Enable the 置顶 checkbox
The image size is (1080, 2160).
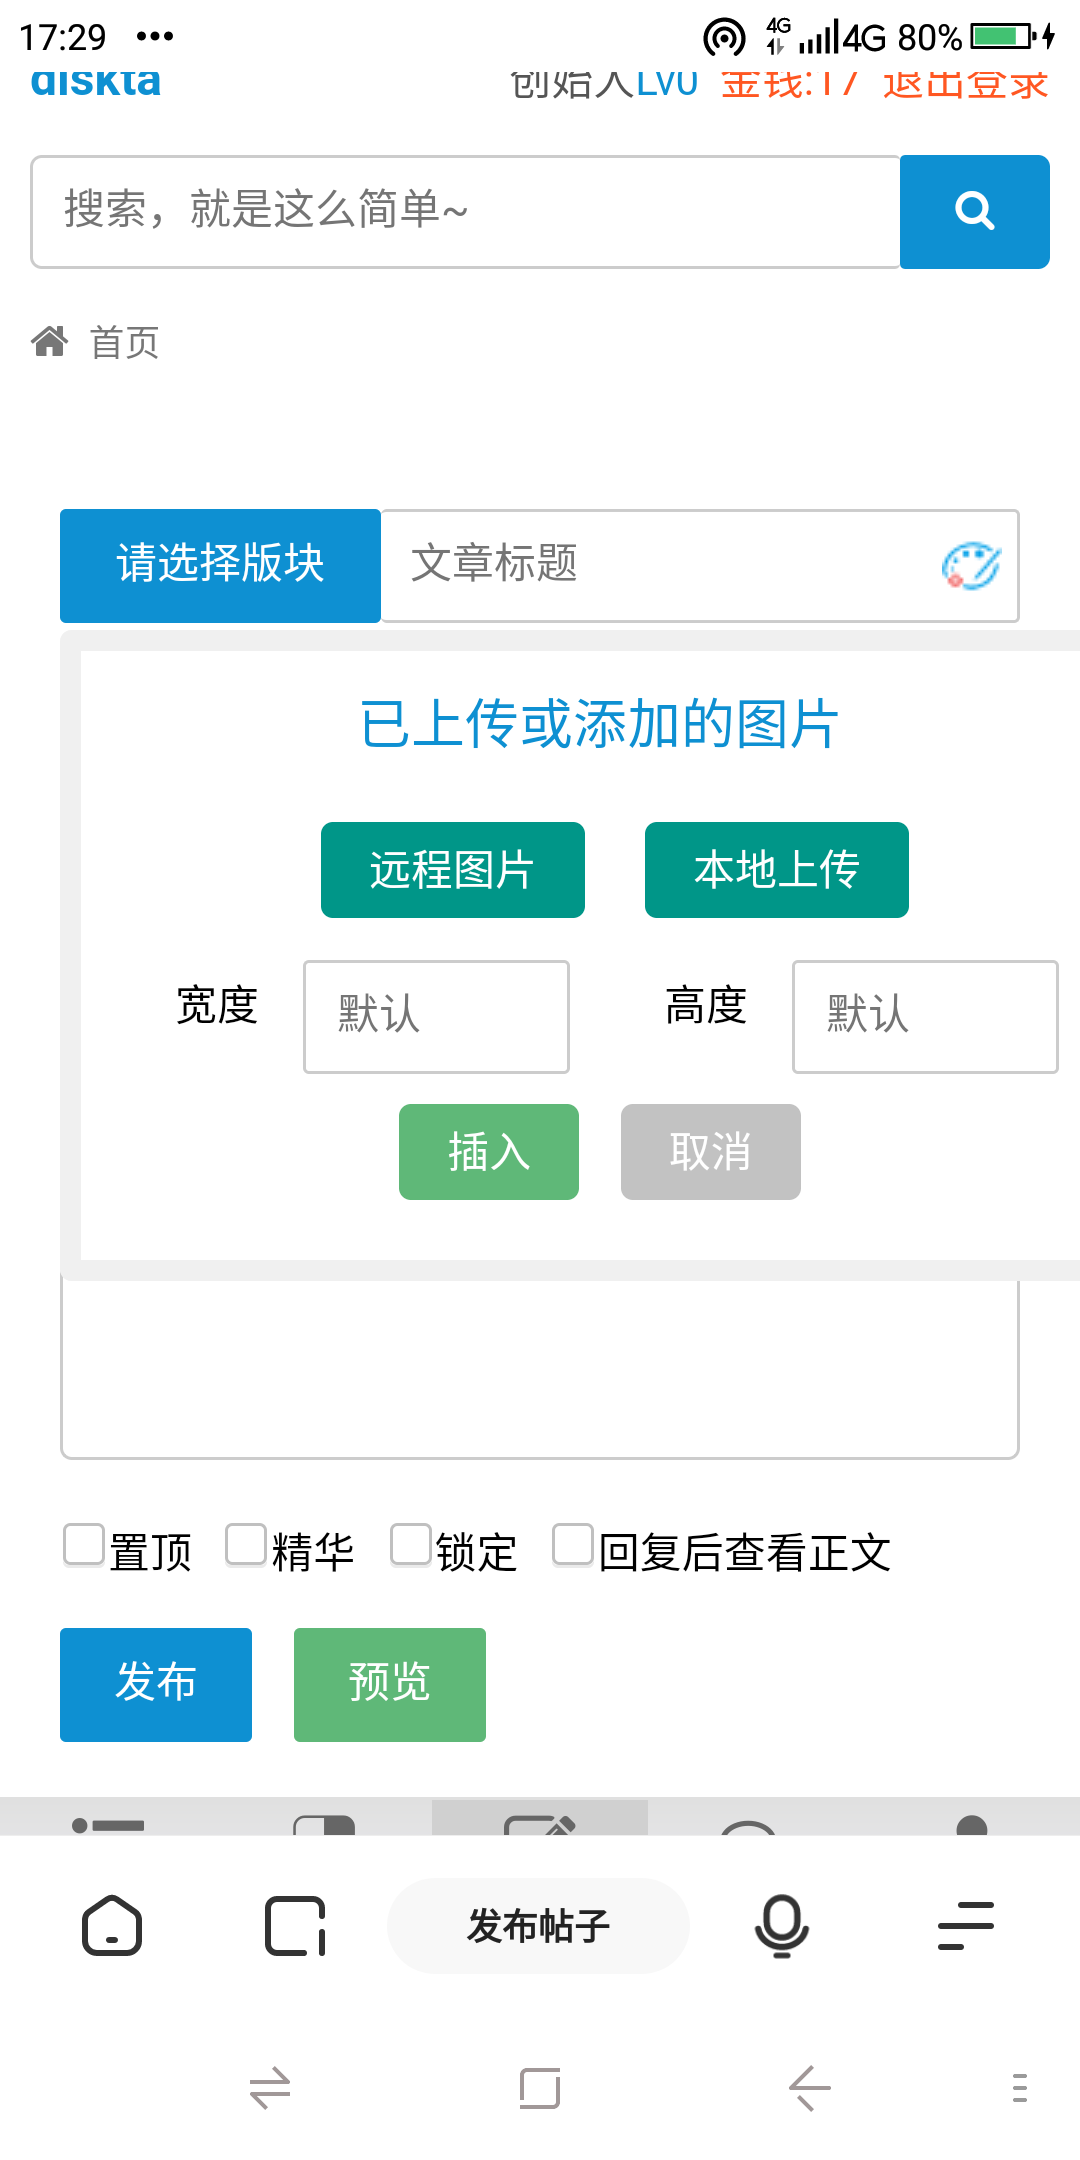click(84, 1544)
